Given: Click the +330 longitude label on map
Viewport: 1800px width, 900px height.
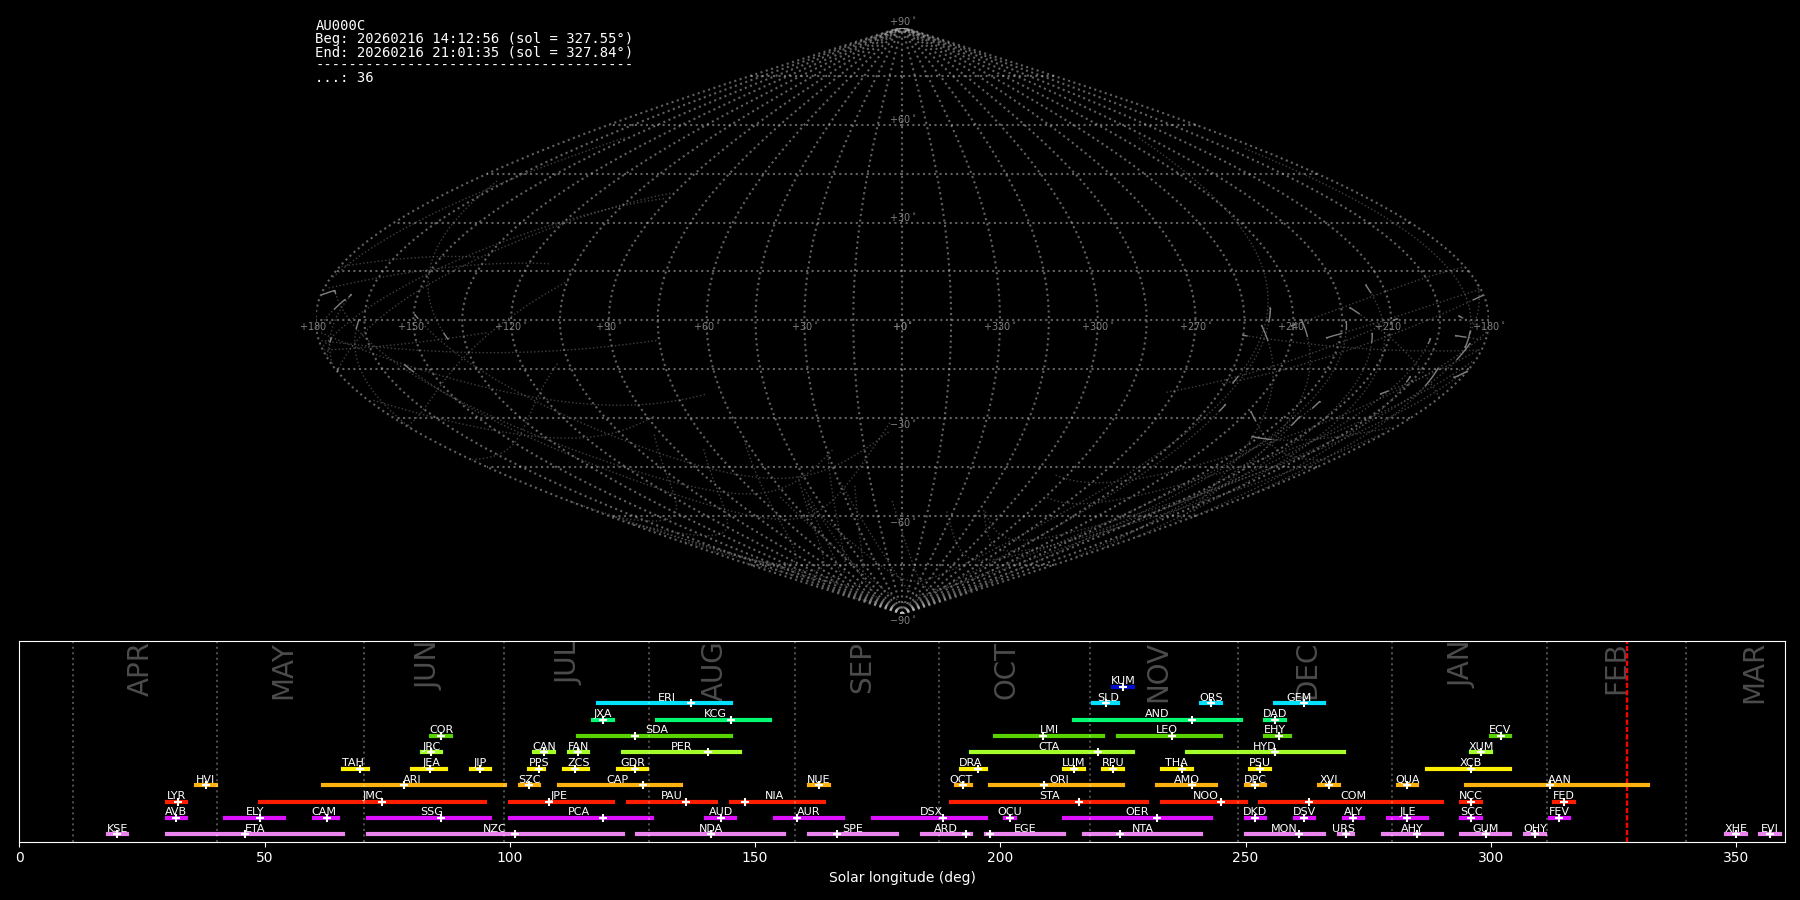Looking at the screenshot, I should point(997,326).
